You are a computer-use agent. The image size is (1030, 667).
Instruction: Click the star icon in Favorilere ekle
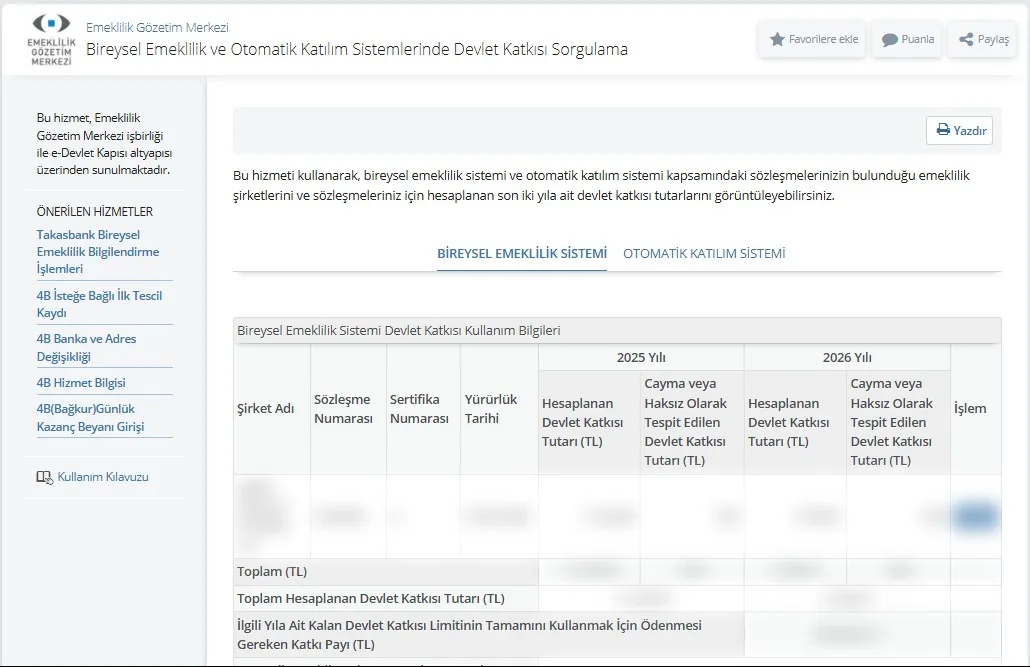(x=777, y=39)
